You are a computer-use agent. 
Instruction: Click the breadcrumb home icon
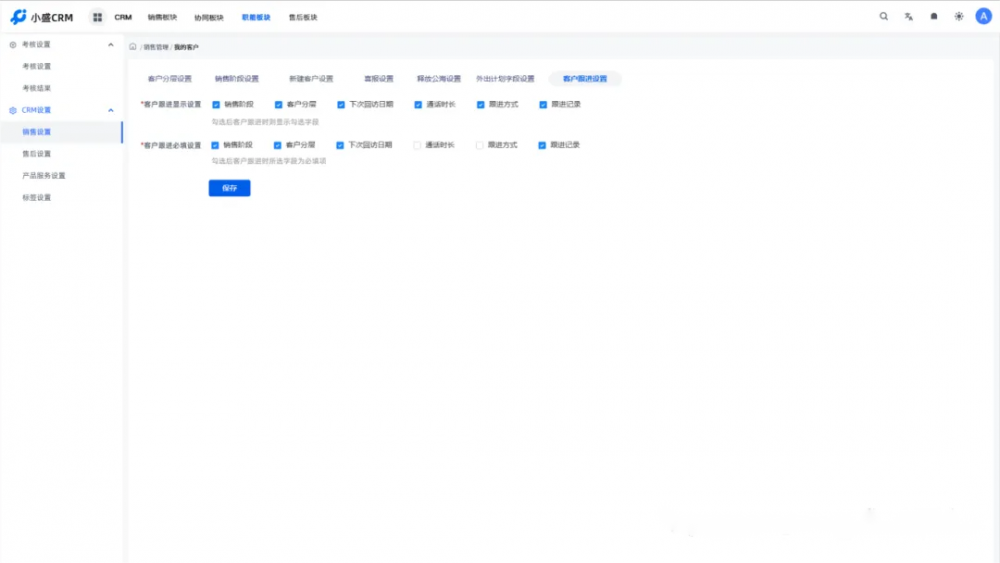tap(133, 47)
